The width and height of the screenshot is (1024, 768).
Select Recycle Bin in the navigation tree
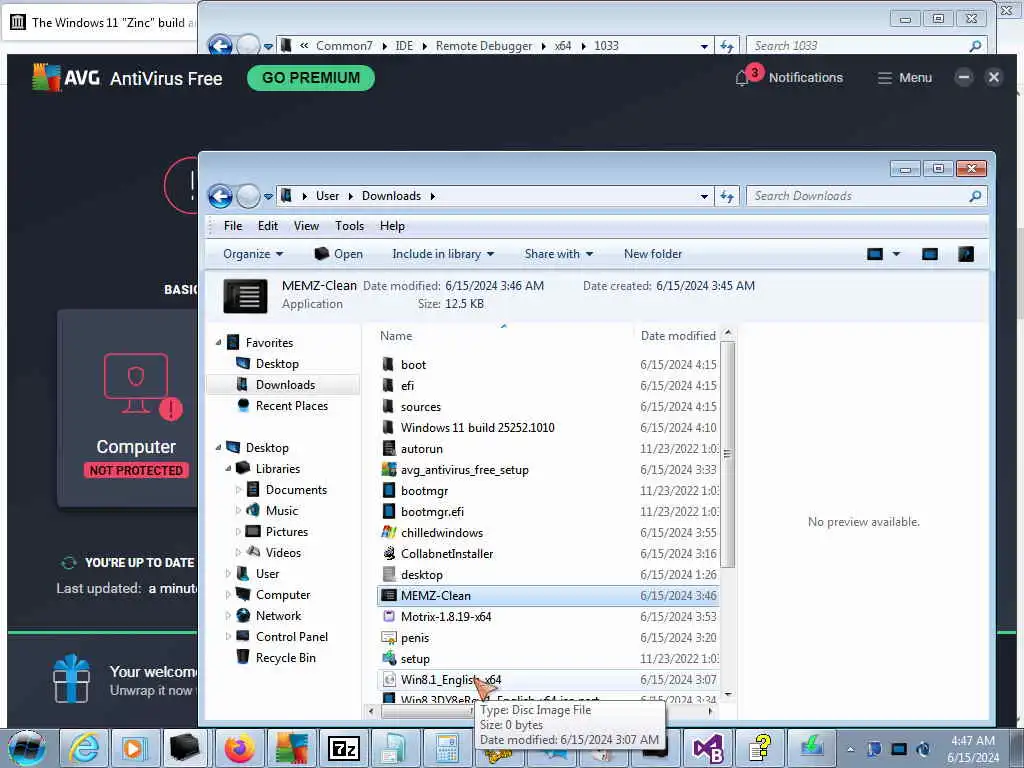[285, 658]
